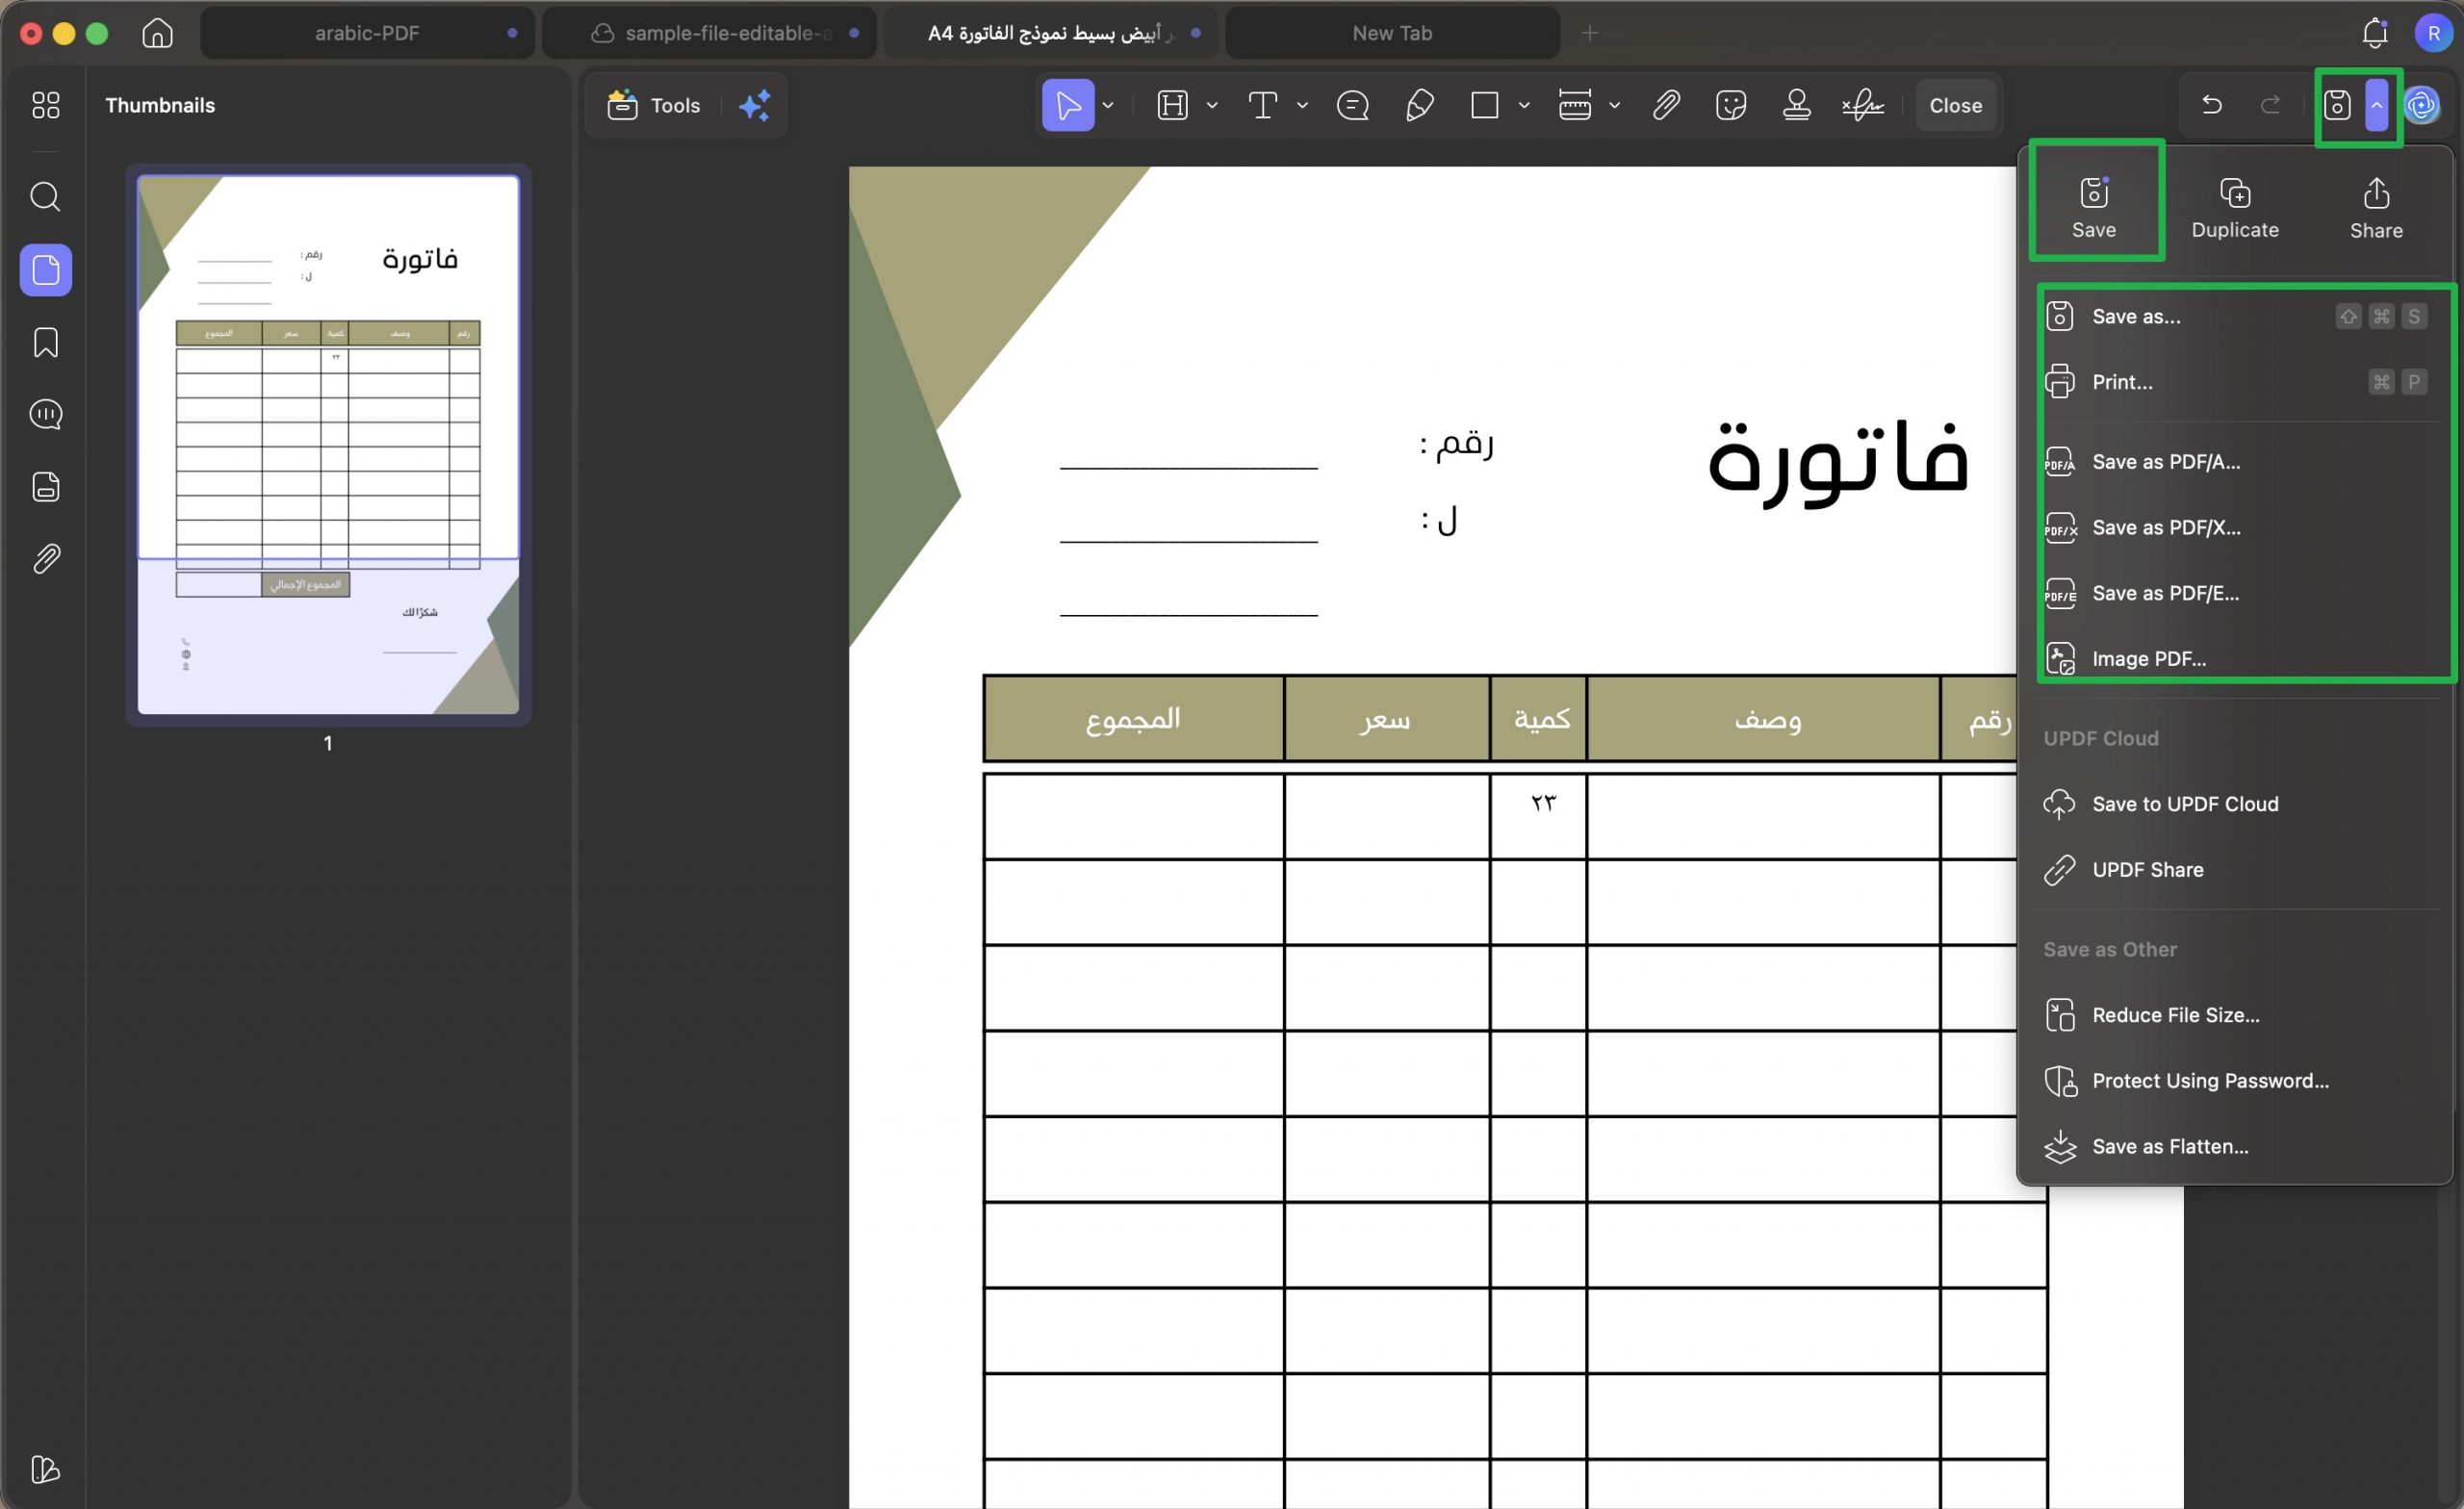Choose Save as PDF/E... option
Screen dimensions: 2464x1509
click(x=2236, y=593)
